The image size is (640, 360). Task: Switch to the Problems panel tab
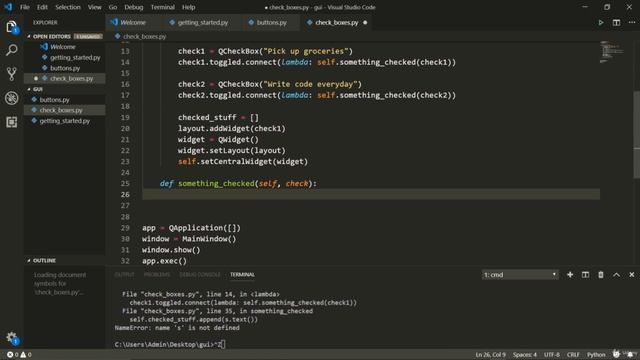point(157,275)
